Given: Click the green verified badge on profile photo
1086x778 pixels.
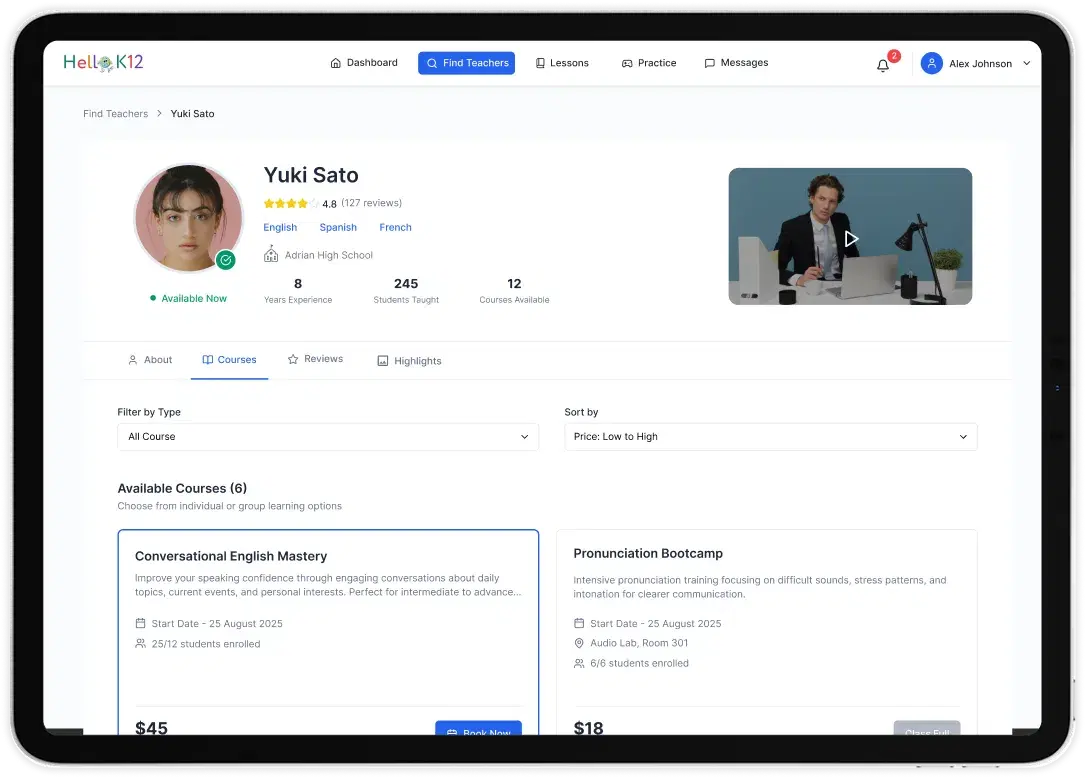Looking at the screenshot, I should point(226,260).
